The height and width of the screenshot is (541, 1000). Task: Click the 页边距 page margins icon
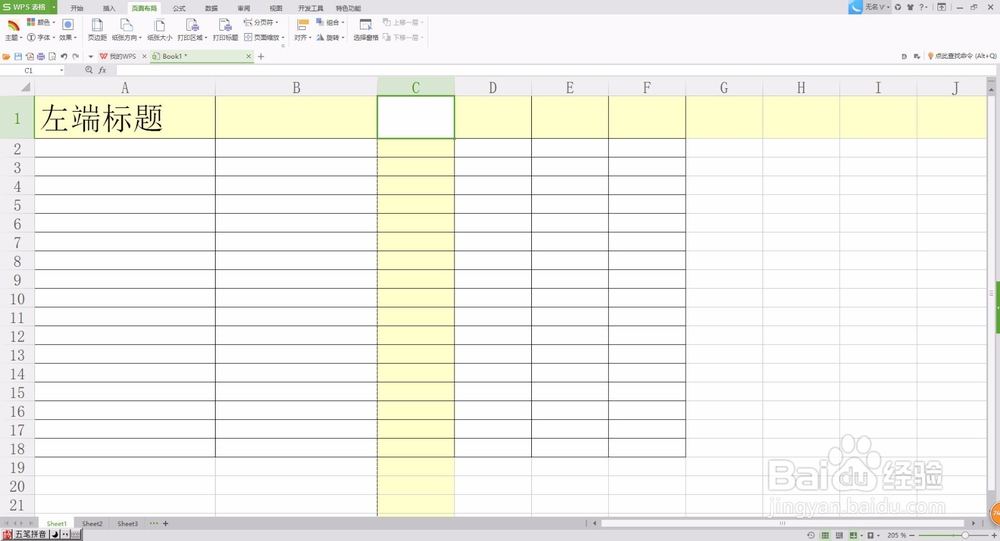97,26
